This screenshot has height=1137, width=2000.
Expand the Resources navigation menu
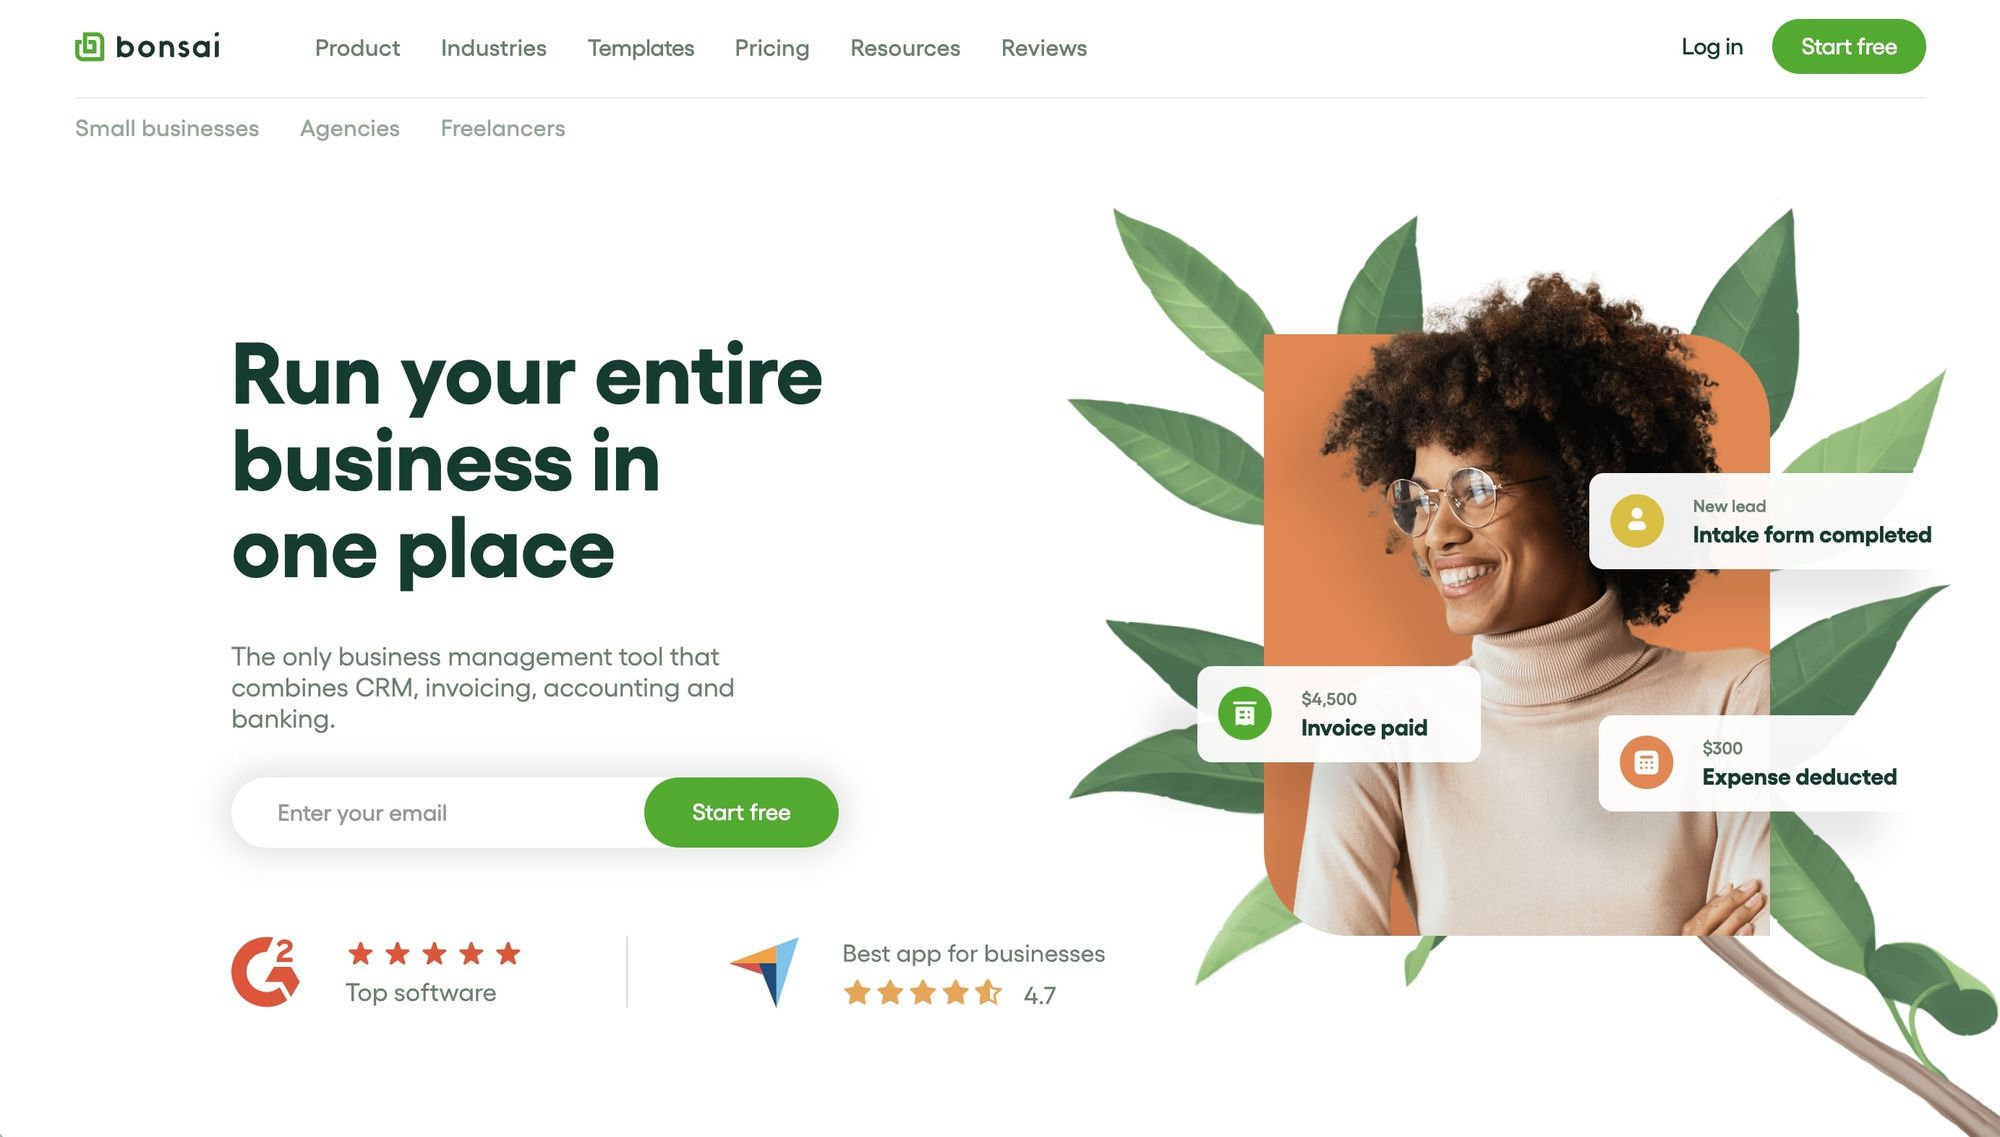905,48
